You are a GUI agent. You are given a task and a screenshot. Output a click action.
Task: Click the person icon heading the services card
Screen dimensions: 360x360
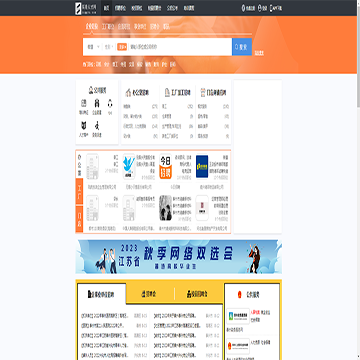coord(90,90)
